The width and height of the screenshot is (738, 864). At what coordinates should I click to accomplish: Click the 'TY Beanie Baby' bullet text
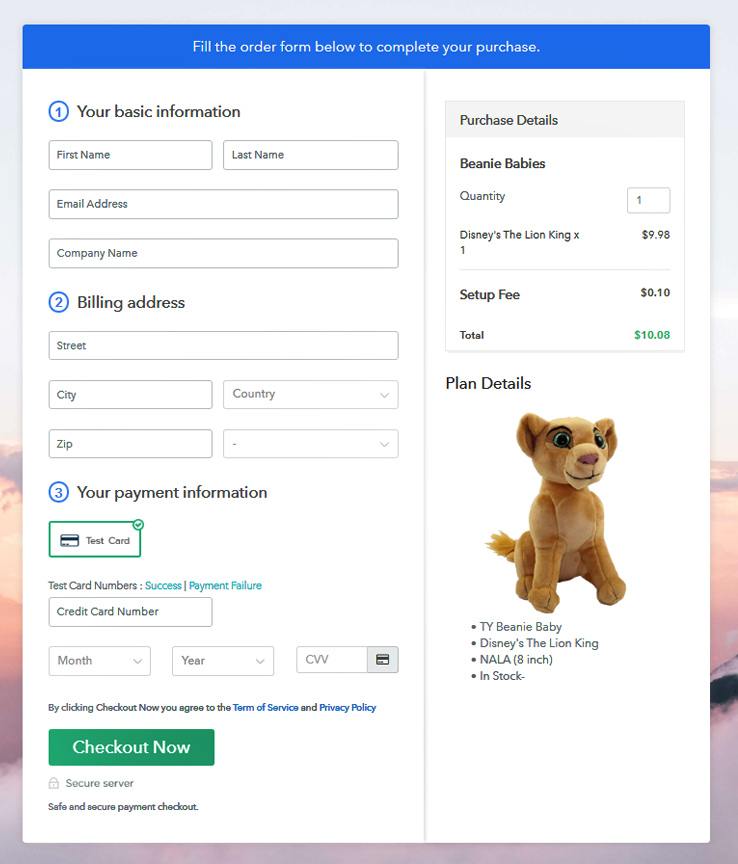(520, 627)
